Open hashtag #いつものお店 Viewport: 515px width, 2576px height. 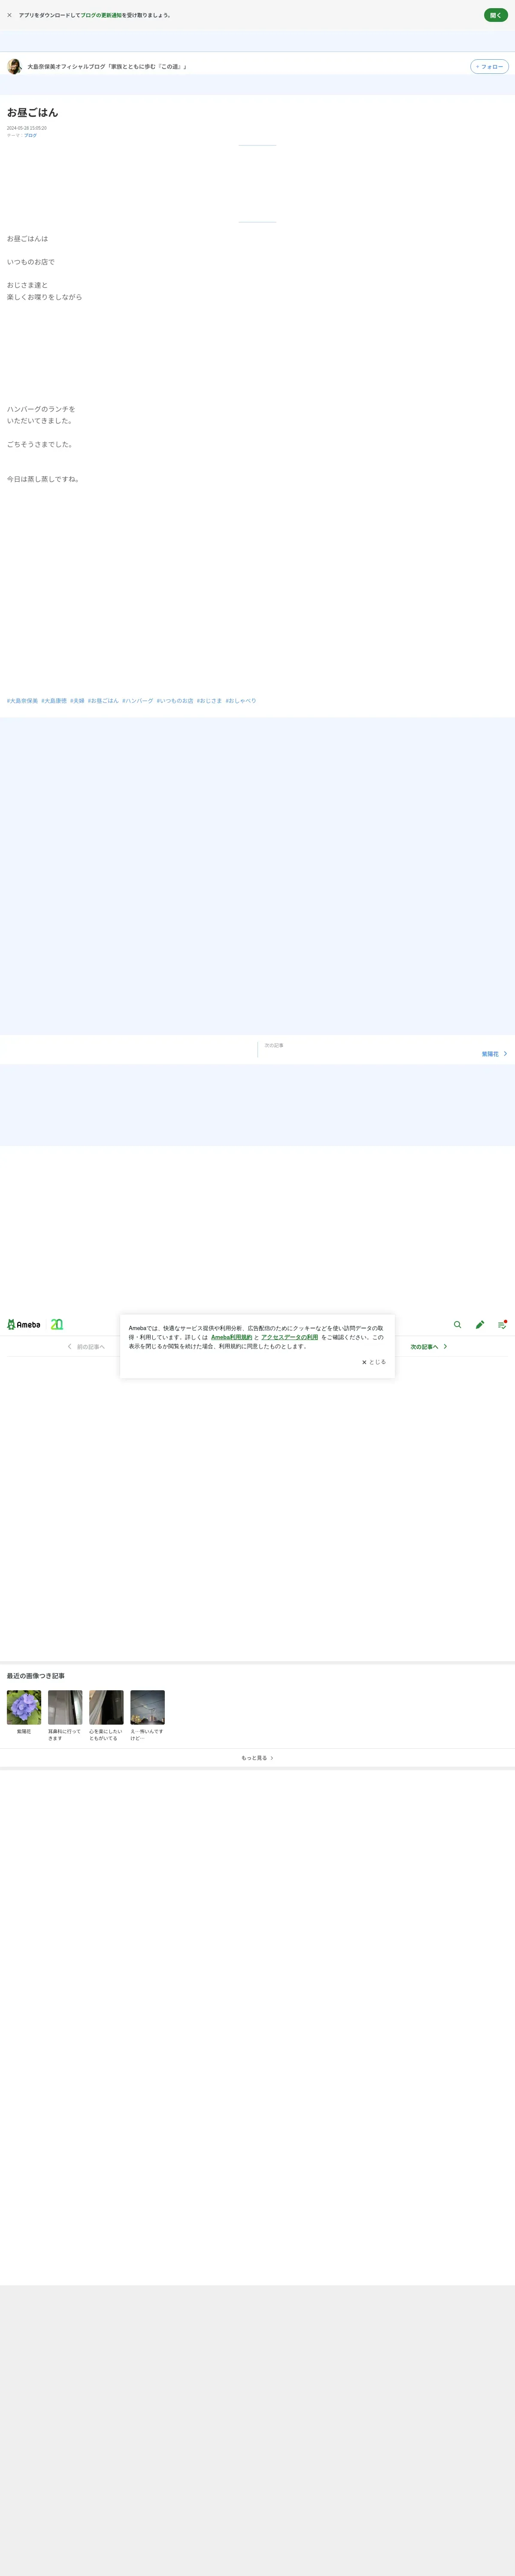pyautogui.click(x=175, y=701)
